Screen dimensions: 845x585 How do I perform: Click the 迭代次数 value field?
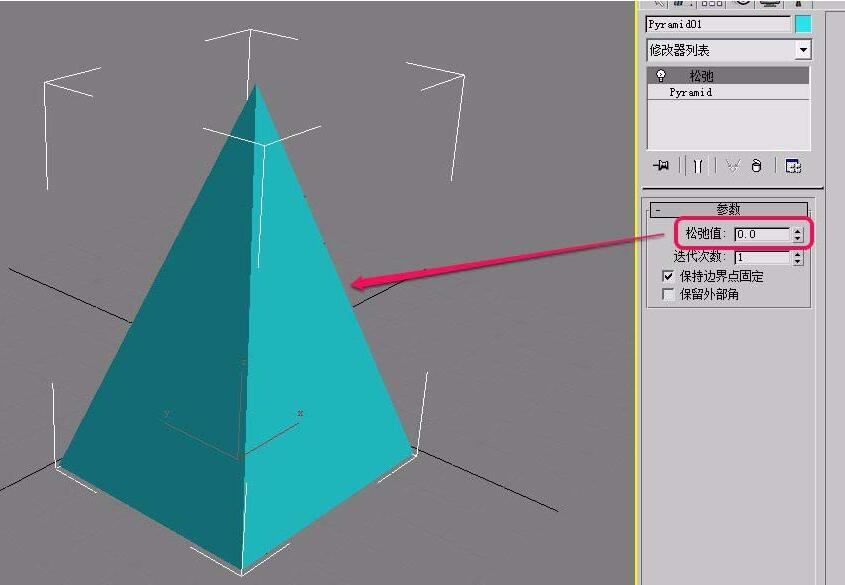coord(762,257)
